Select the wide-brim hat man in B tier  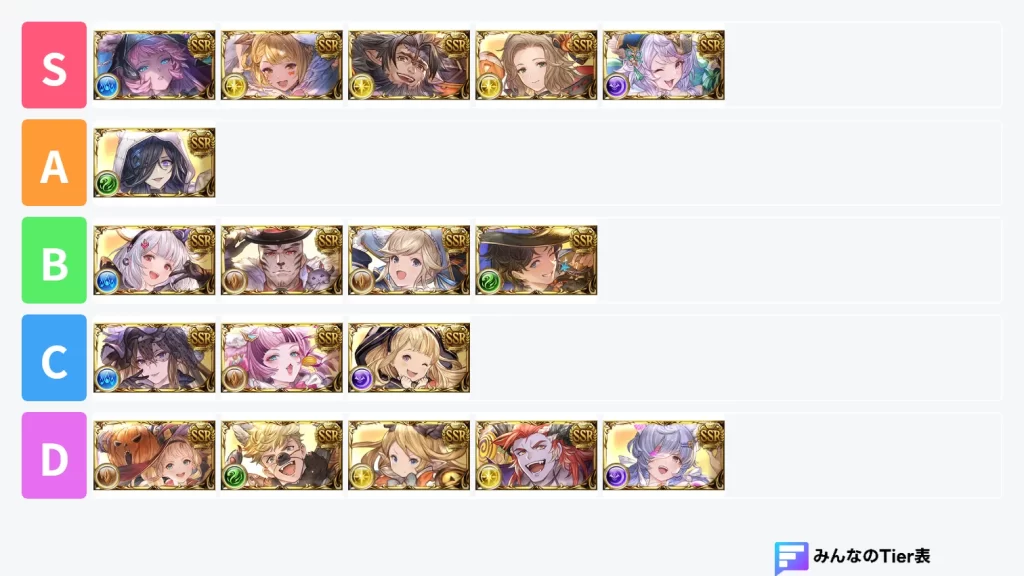click(536, 260)
